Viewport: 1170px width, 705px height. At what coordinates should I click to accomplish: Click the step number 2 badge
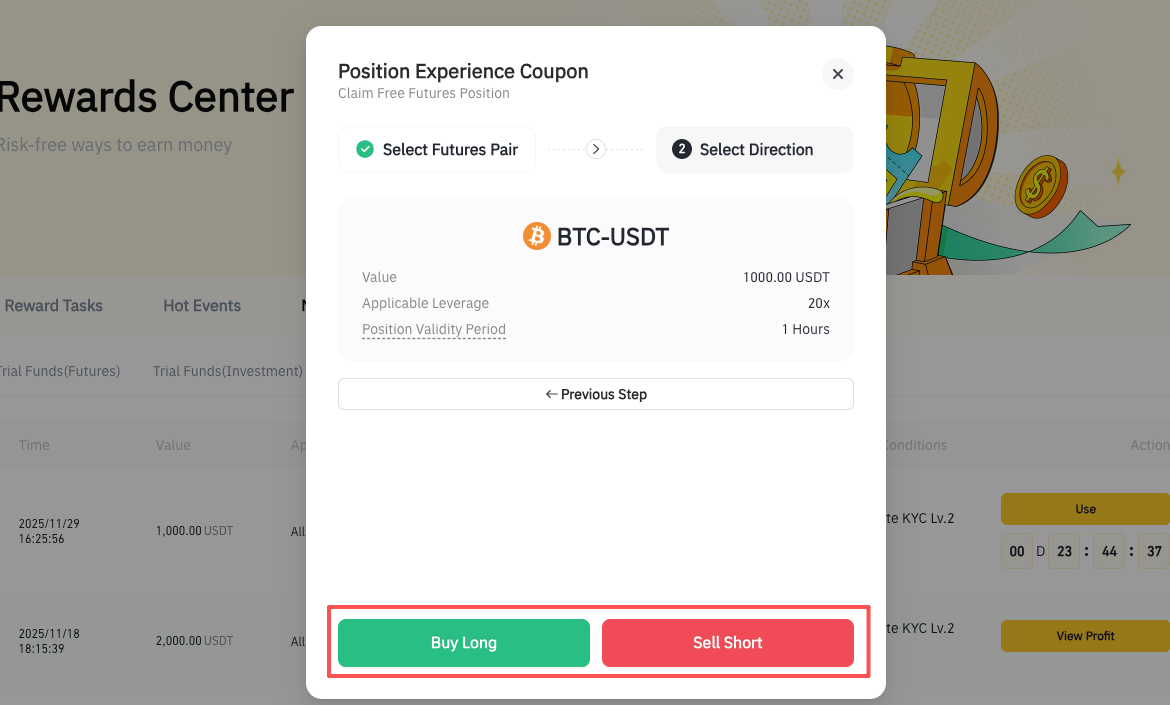[681, 149]
